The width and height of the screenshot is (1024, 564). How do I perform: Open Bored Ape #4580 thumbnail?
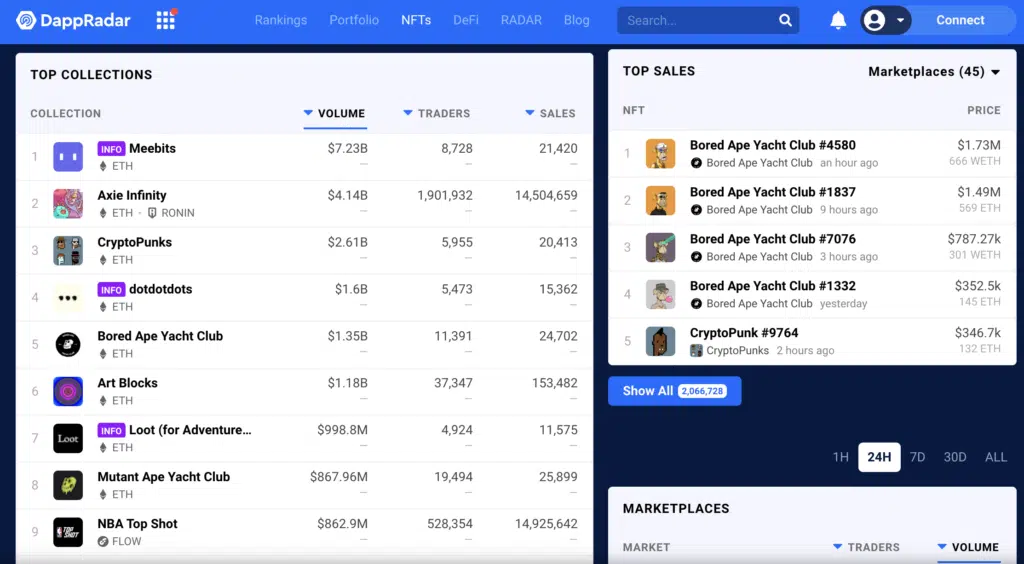(660, 153)
